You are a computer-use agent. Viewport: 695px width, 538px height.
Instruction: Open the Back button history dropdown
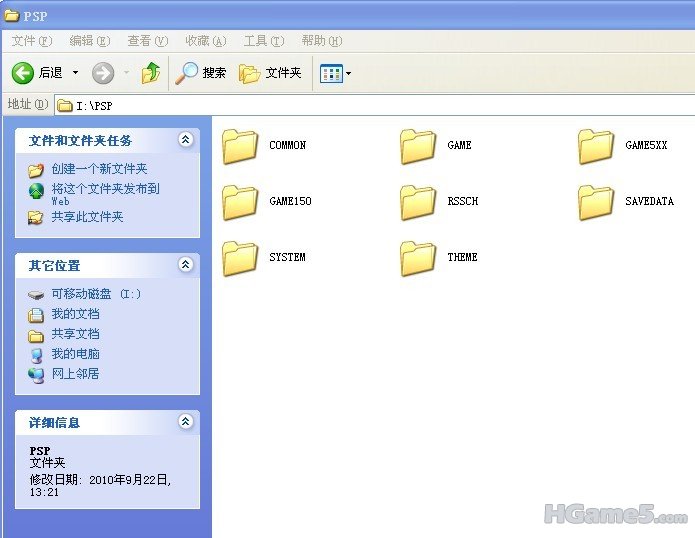coord(75,73)
